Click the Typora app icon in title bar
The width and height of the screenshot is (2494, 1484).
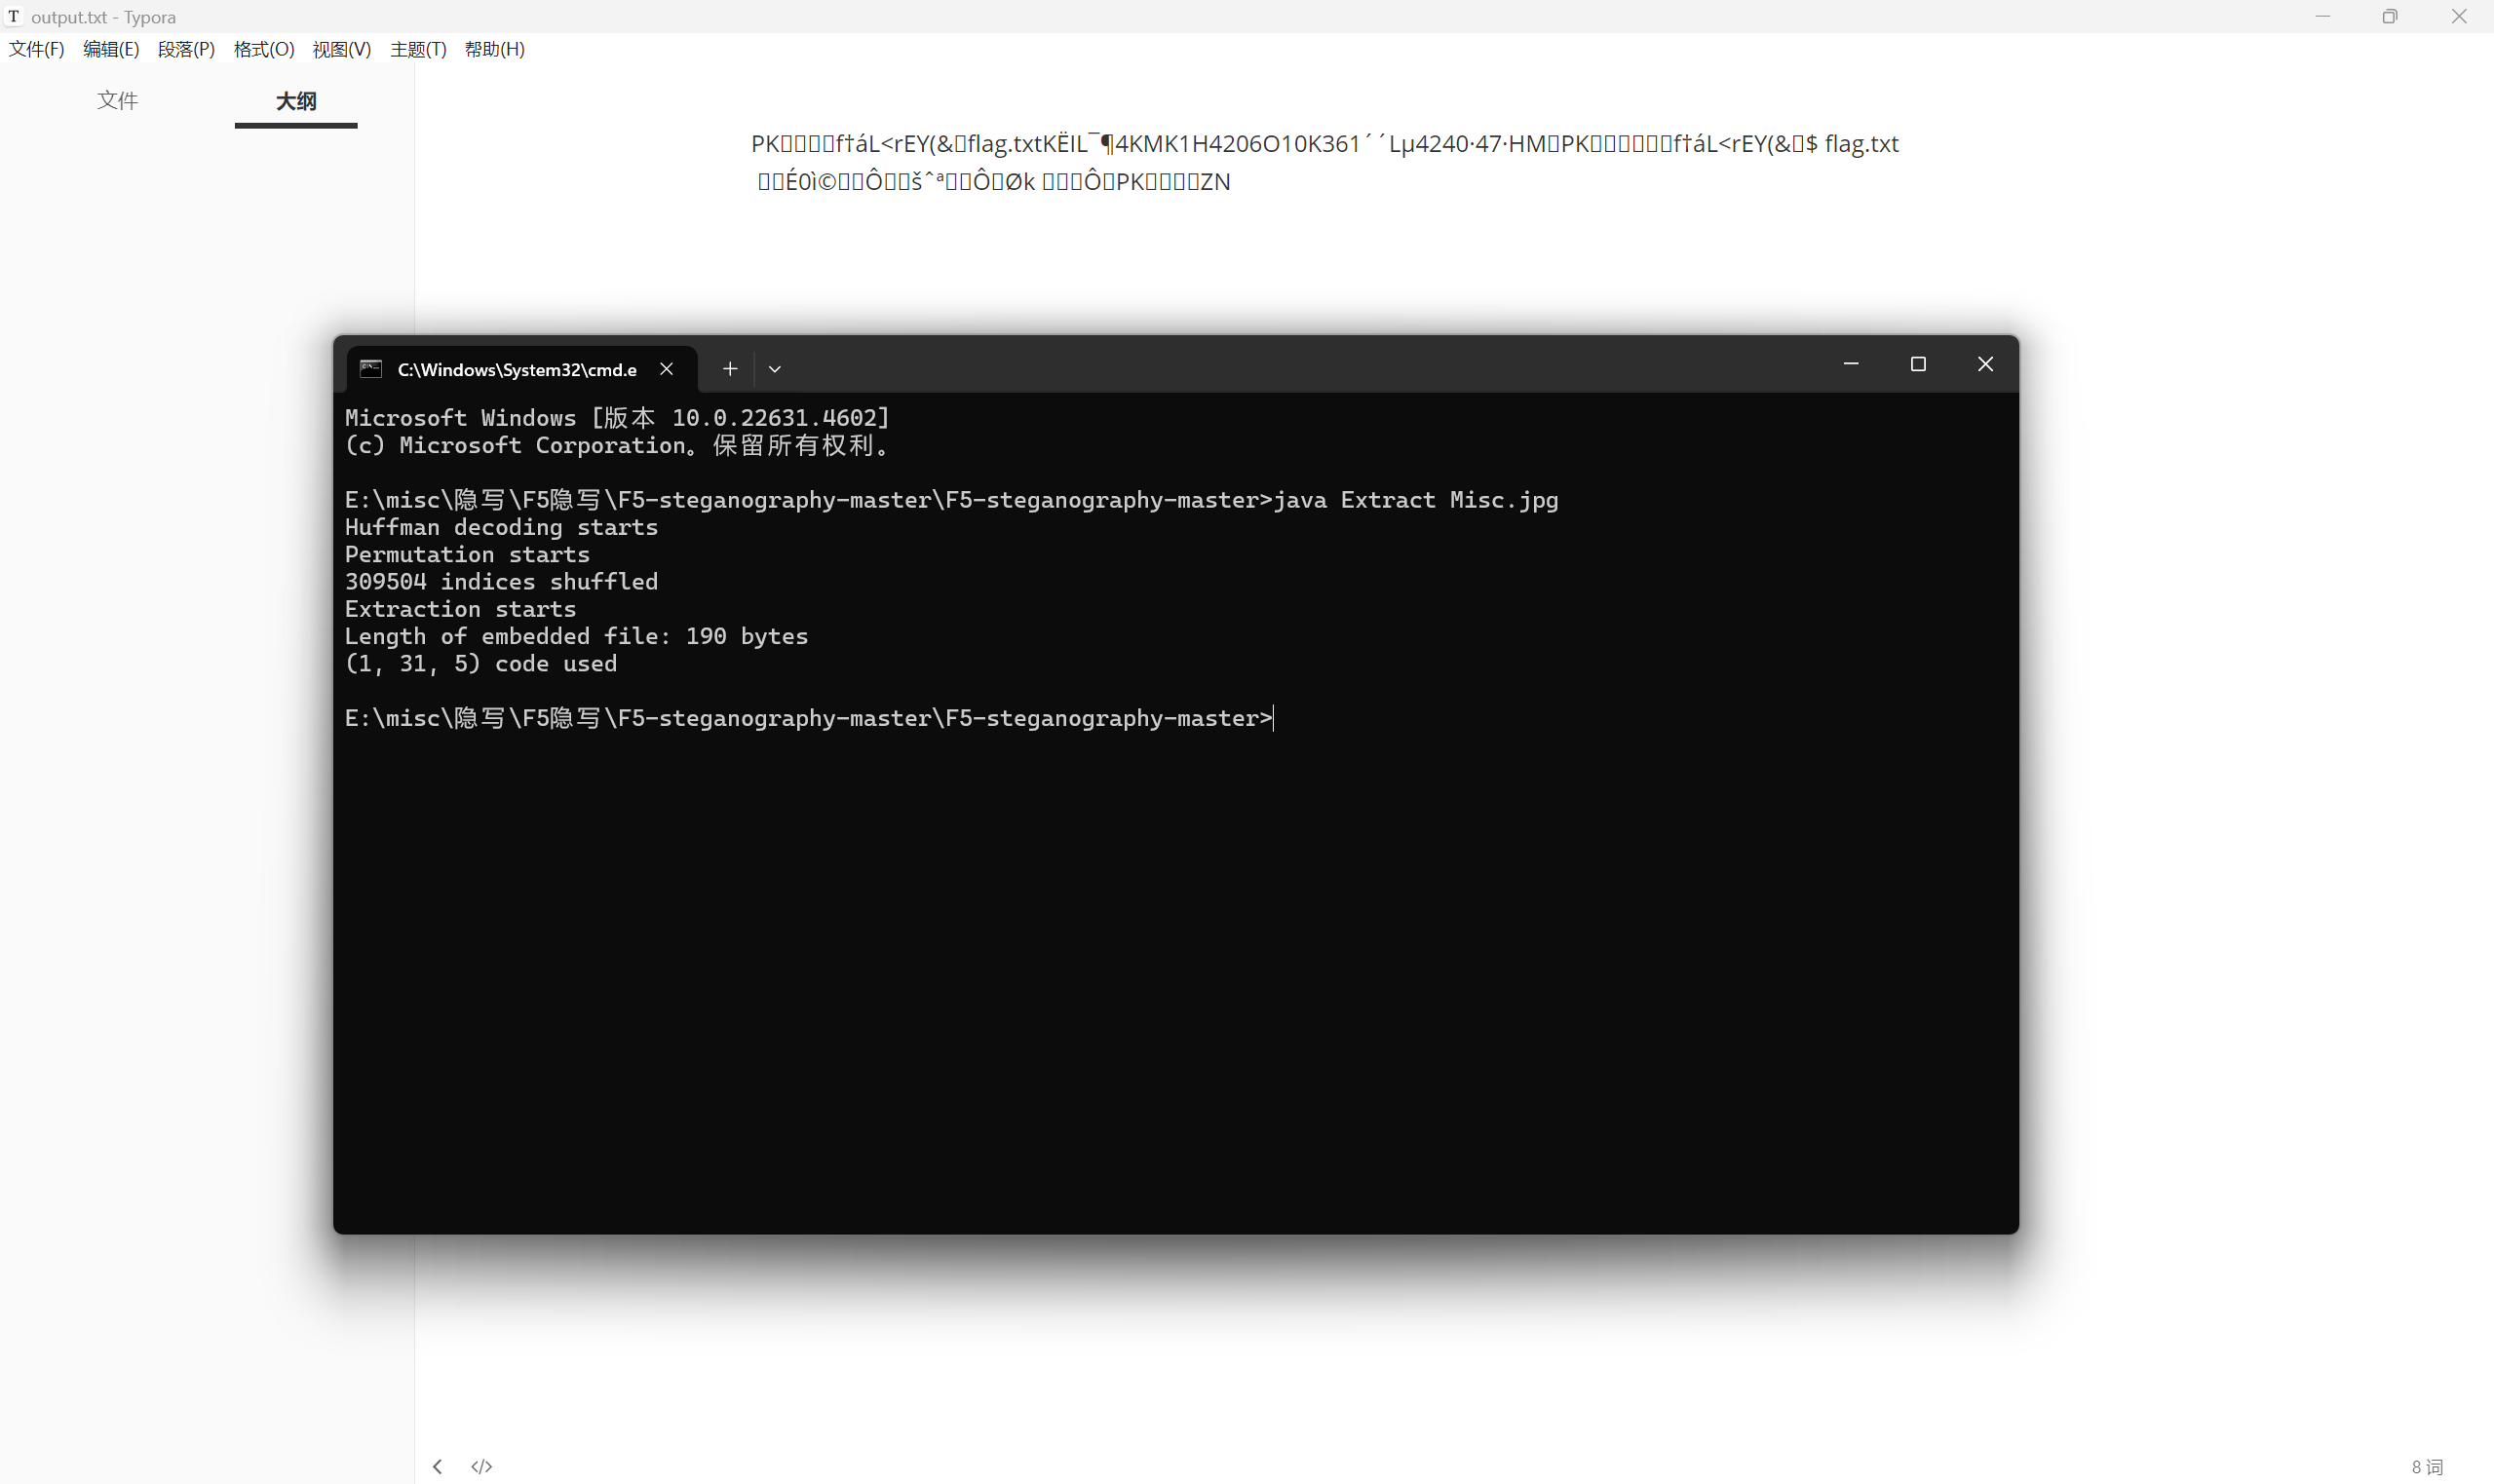pos(14,16)
